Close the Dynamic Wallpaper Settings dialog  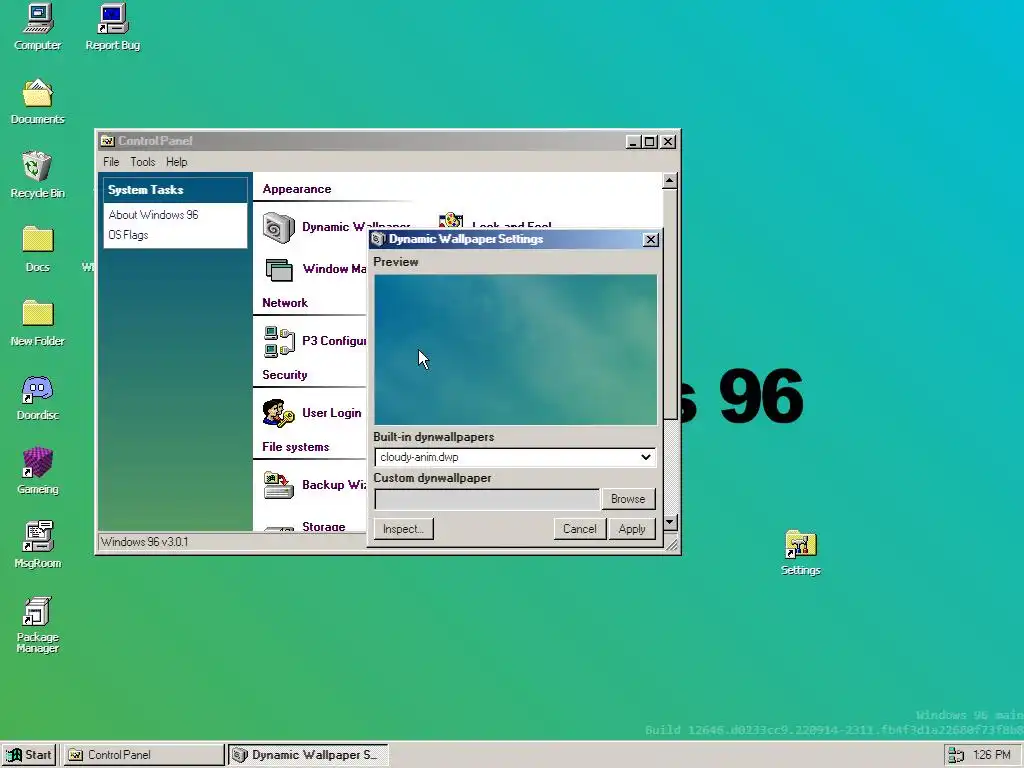[x=650, y=240]
